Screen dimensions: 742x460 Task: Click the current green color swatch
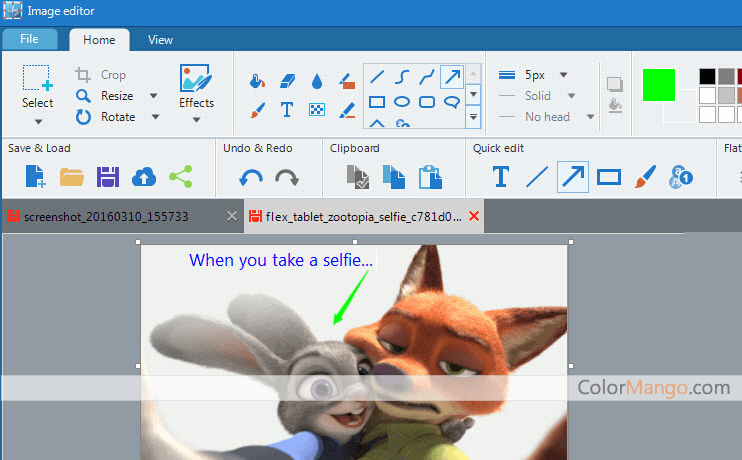pyautogui.click(x=659, y=85)
